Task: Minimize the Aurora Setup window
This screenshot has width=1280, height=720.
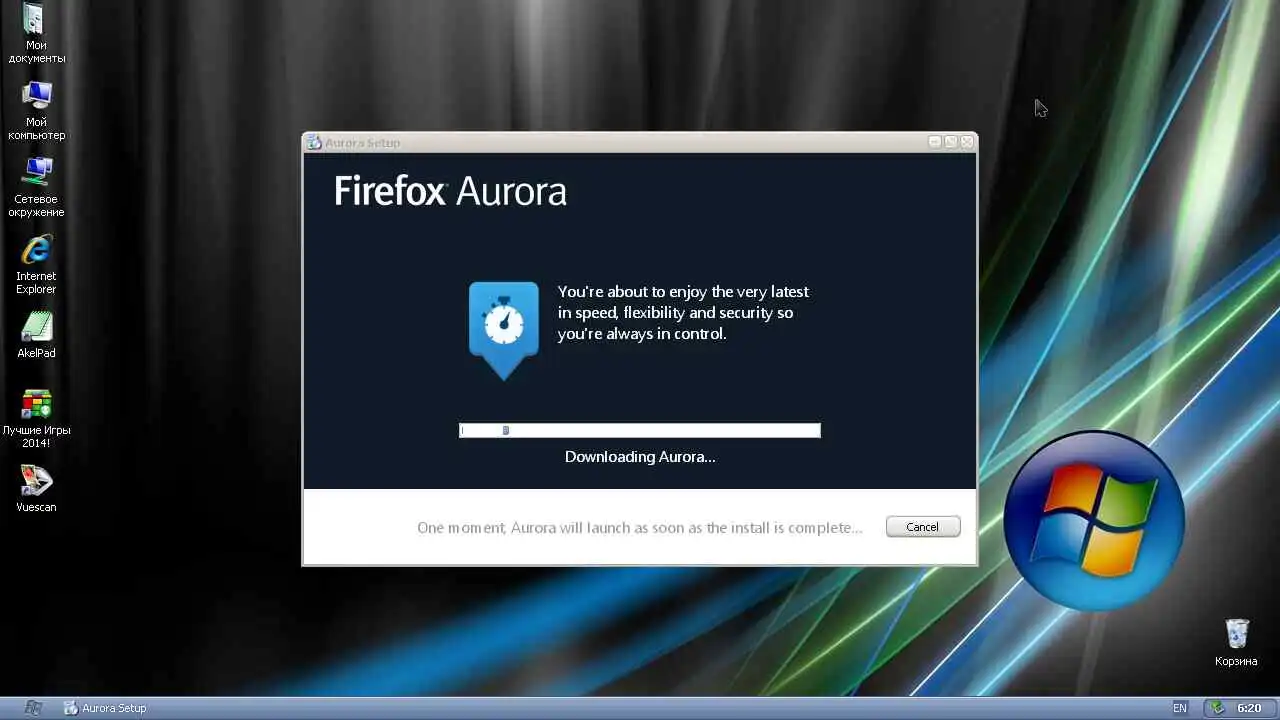Action: click(x=935, y=142)
